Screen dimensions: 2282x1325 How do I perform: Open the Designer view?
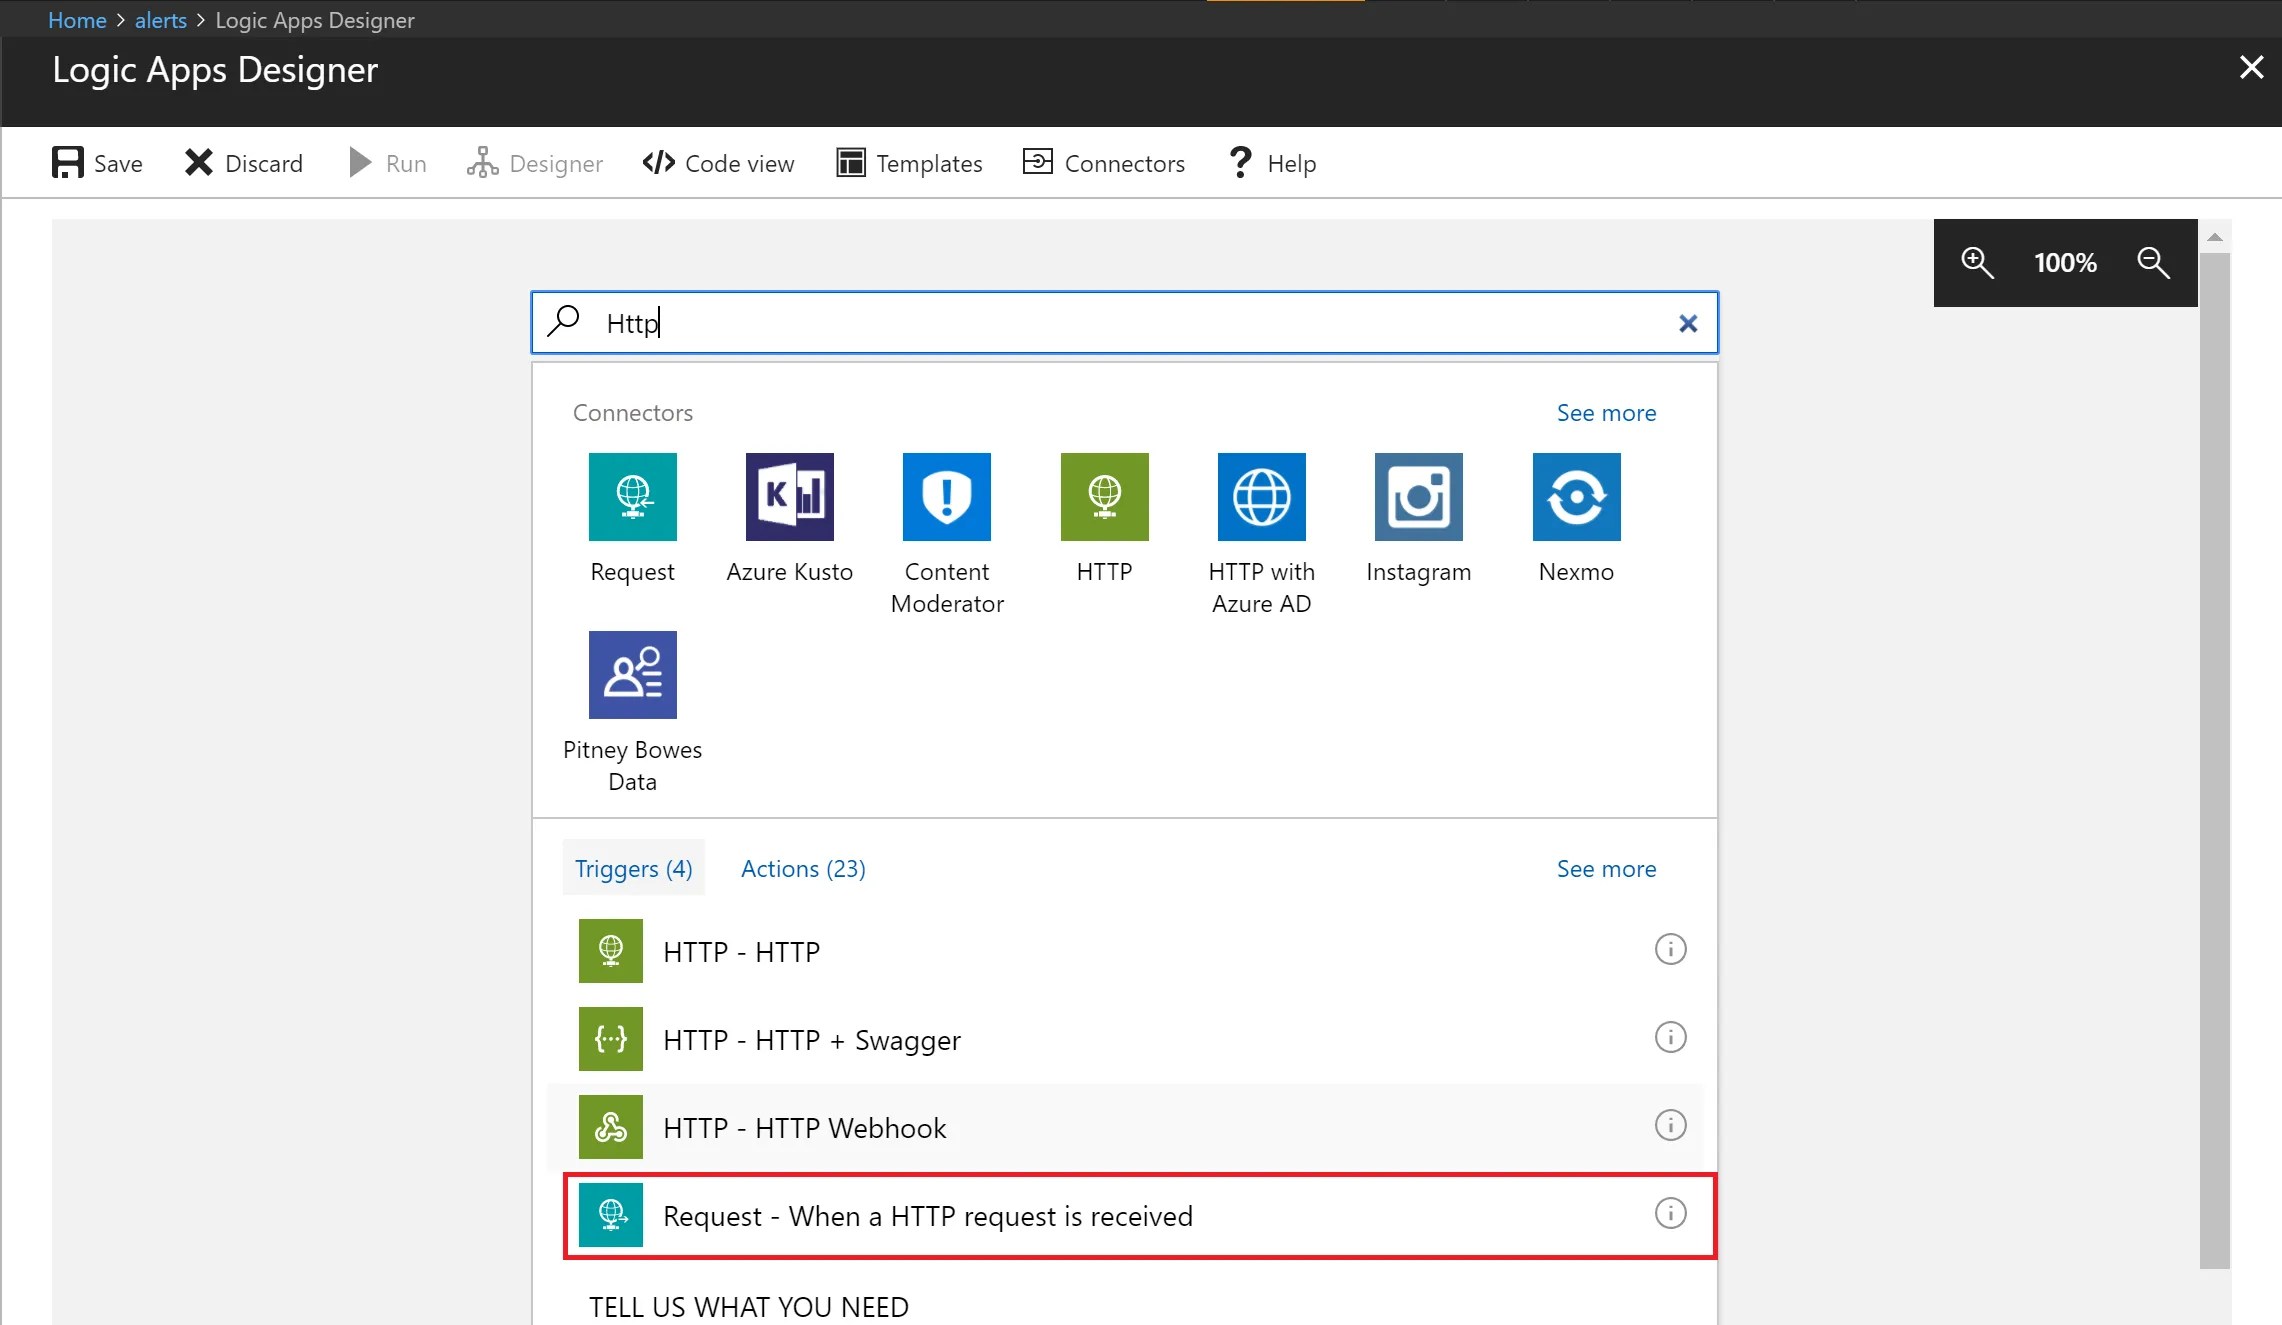535,163
